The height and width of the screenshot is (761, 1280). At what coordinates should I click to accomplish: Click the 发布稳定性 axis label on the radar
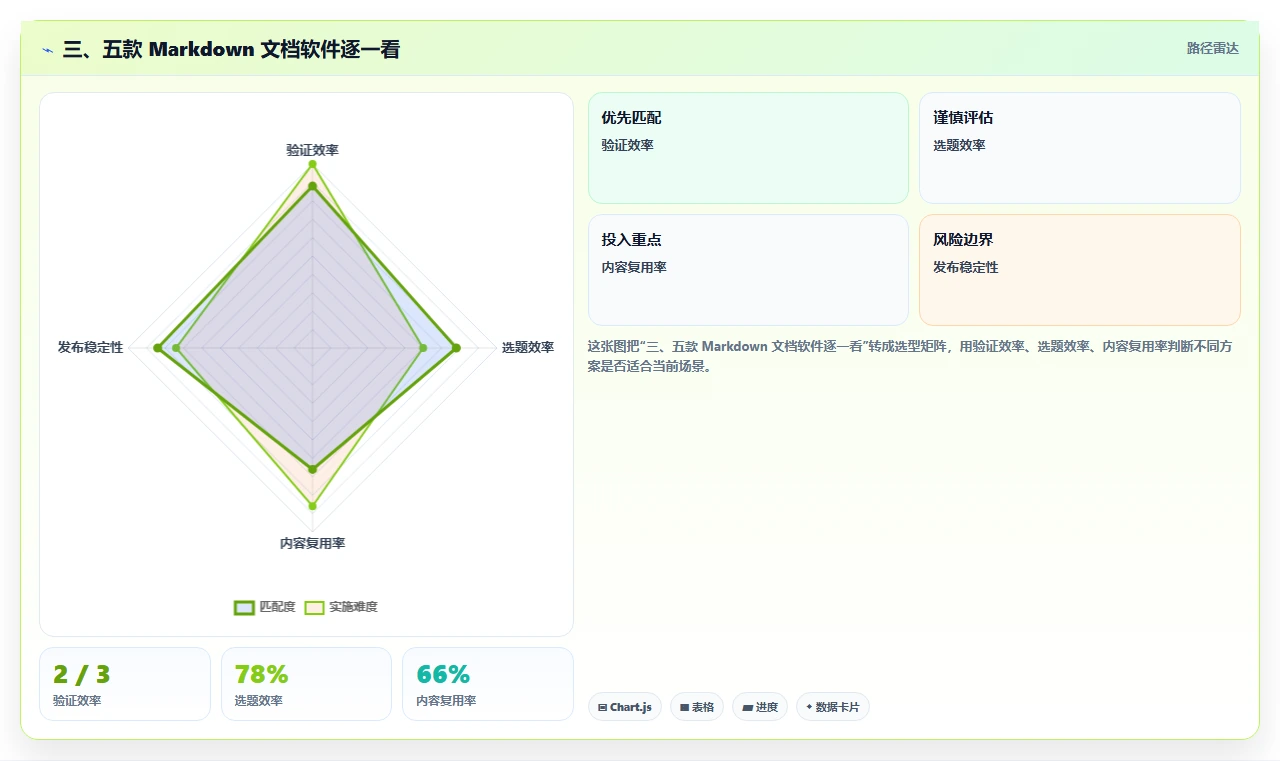[90, 348]
